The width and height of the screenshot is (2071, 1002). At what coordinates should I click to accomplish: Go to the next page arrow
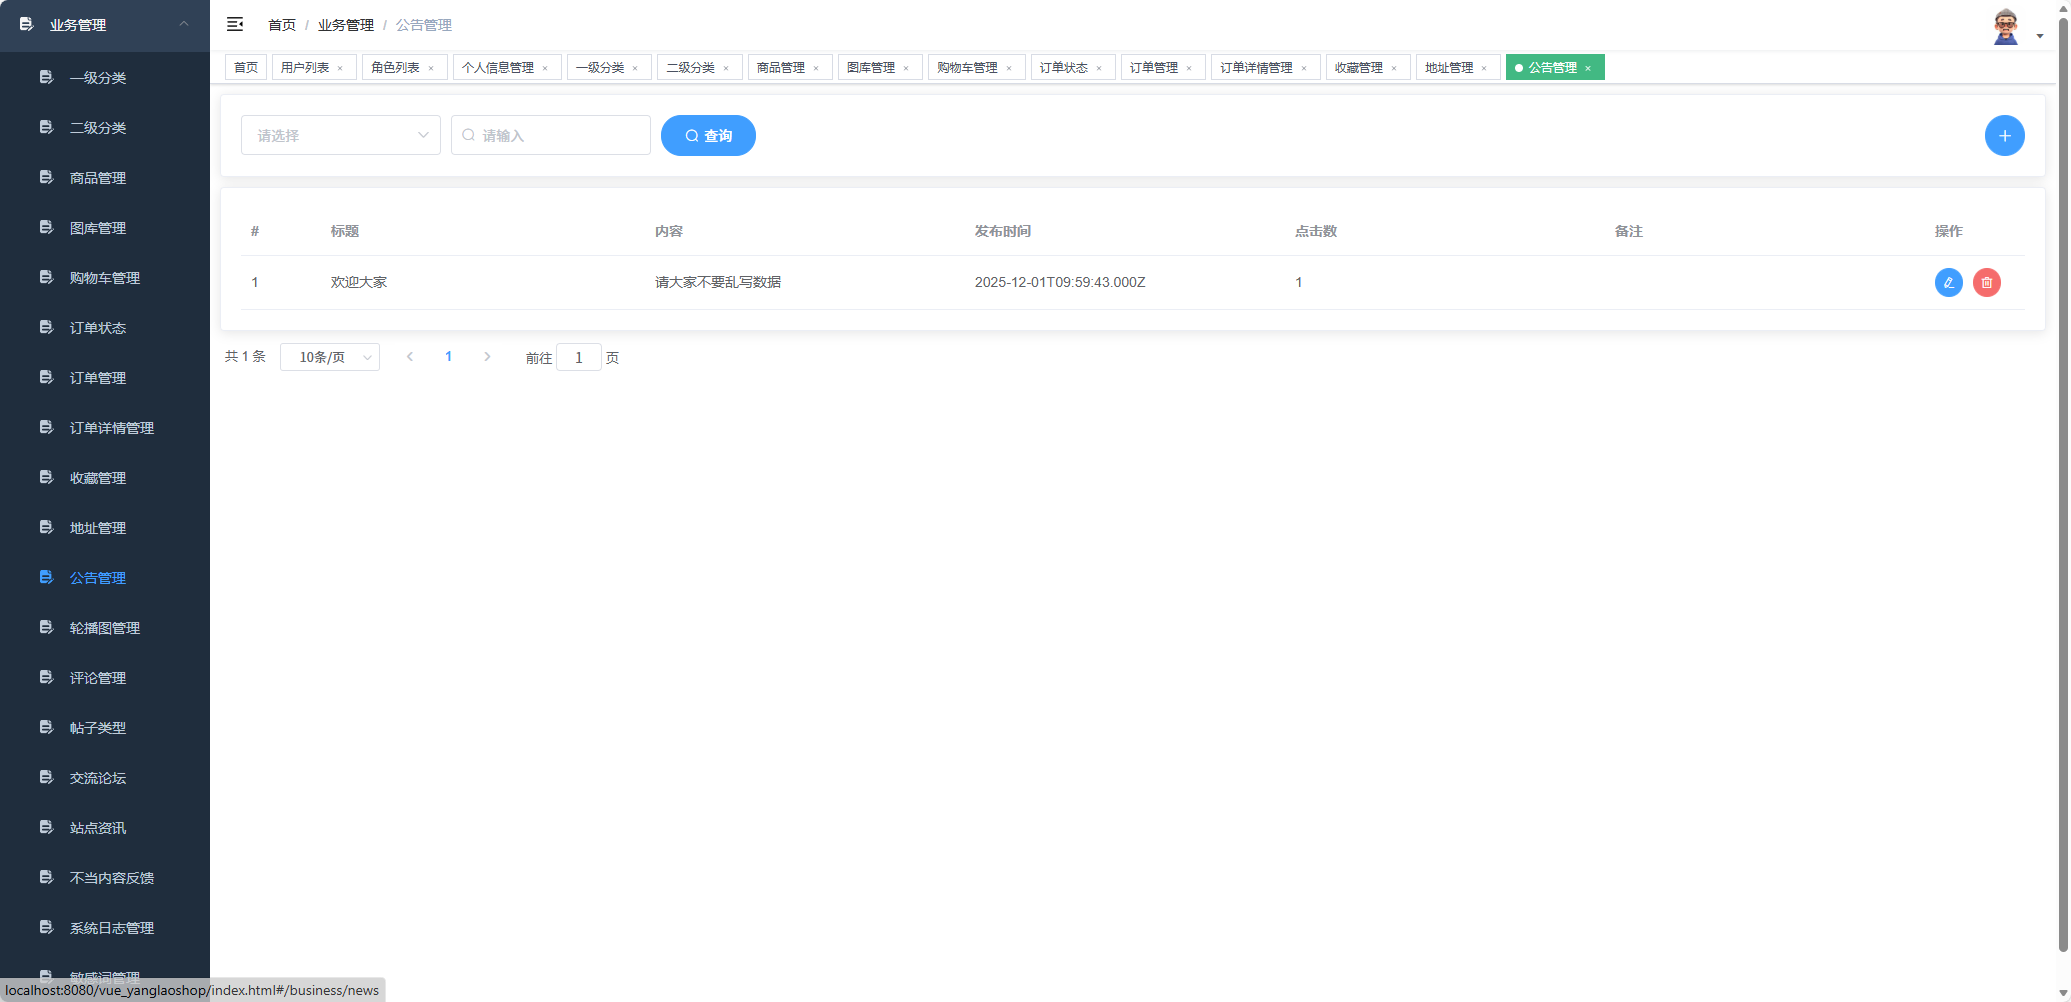[x=487, y=357]
